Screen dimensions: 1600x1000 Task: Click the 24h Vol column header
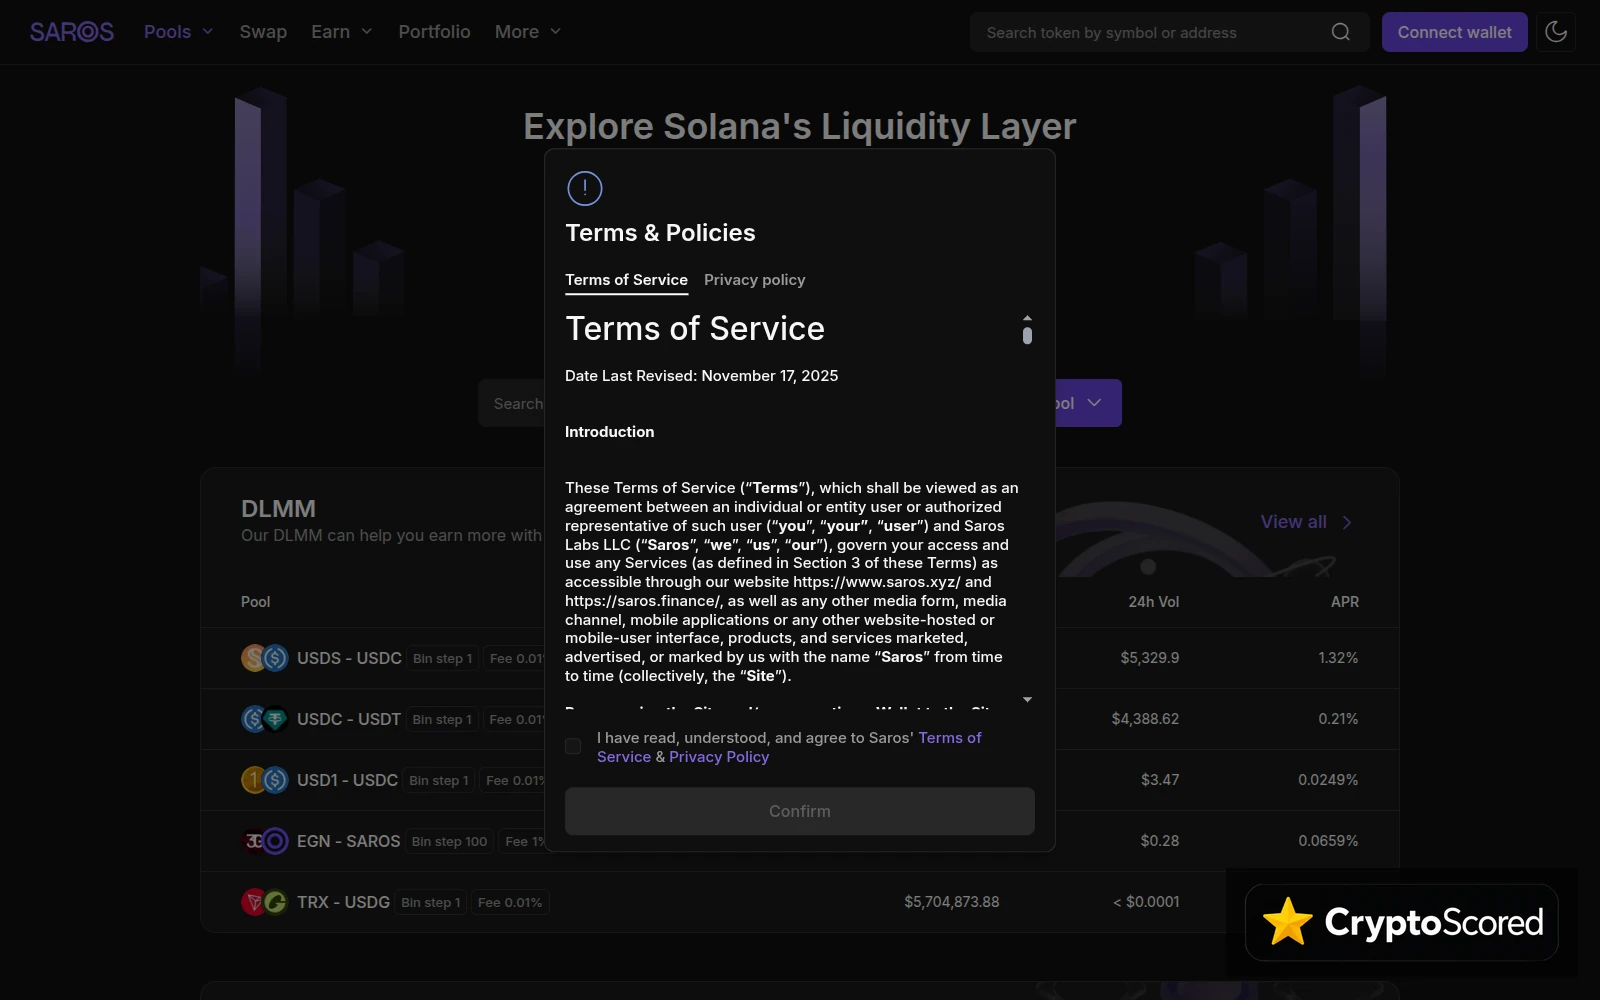1153,602
